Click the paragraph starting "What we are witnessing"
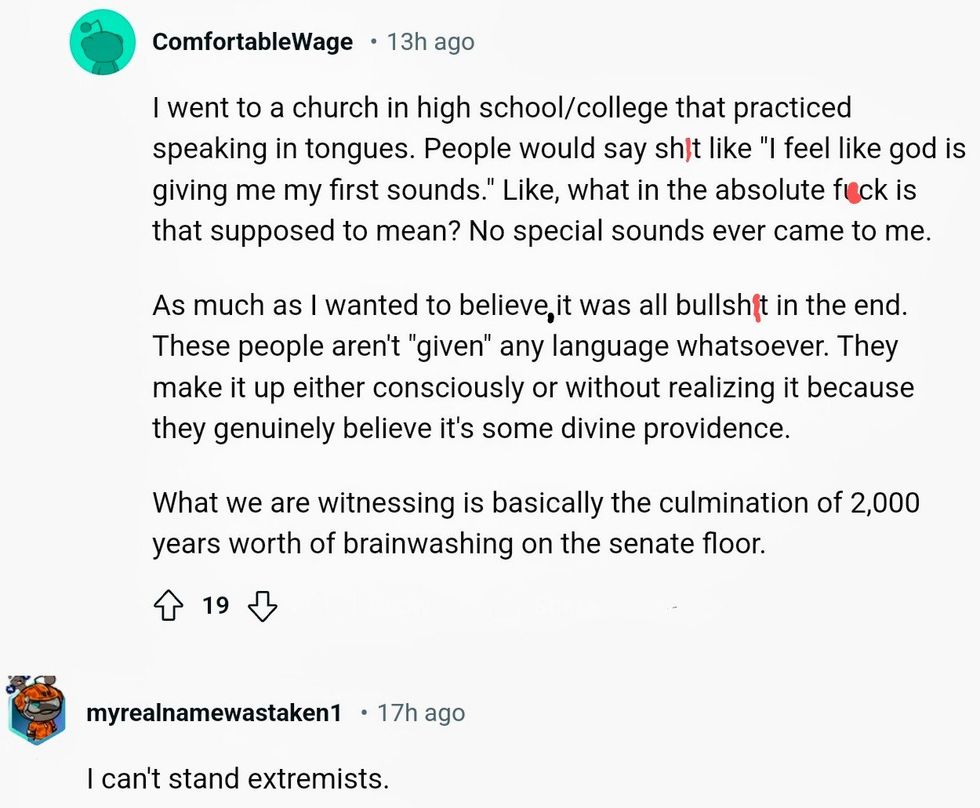 point(535,522)
